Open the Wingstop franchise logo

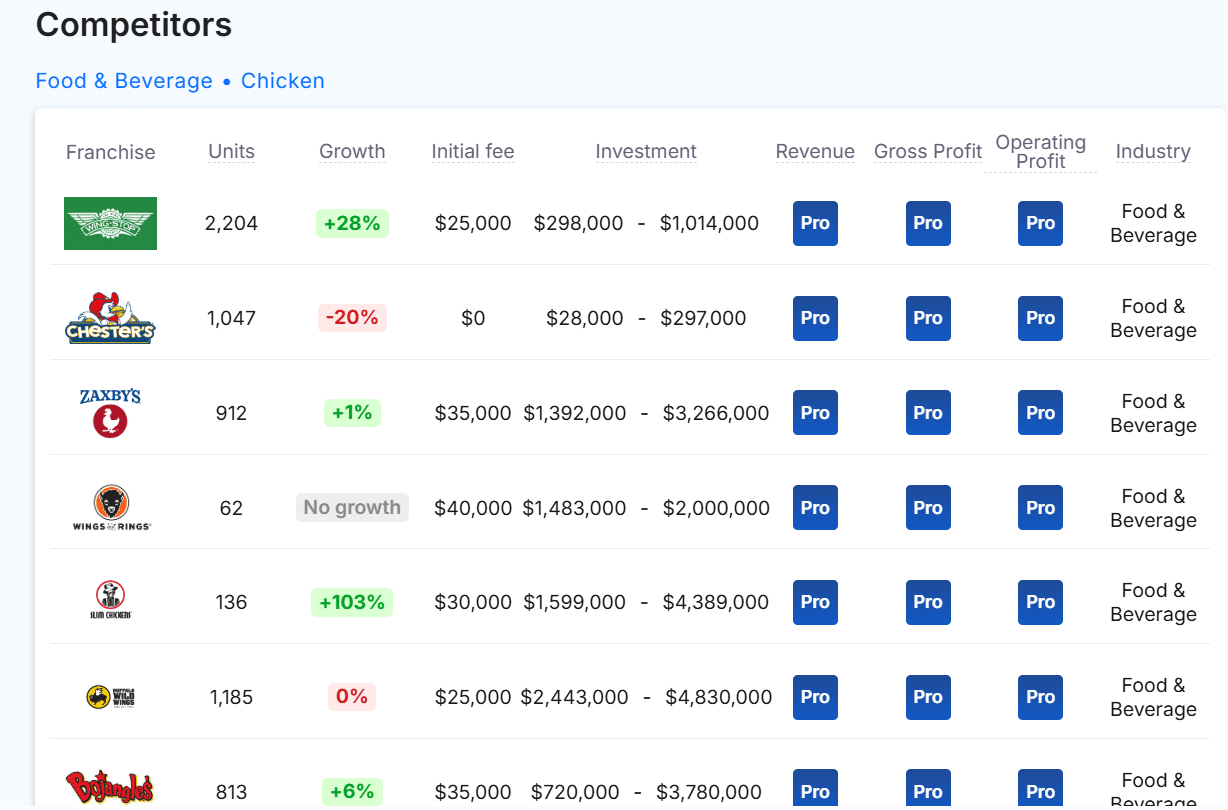[110, 223]
